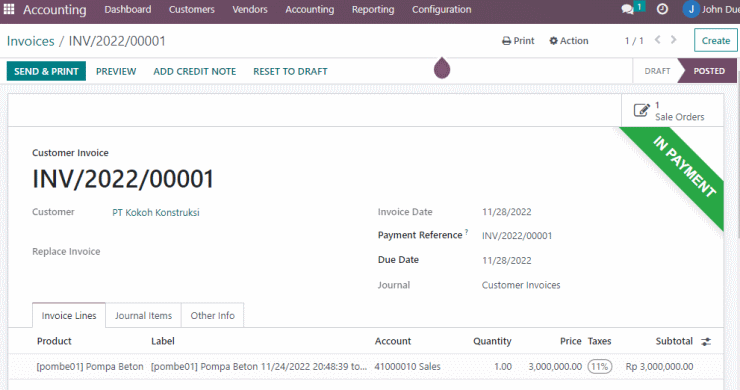
Task: Open the Action gear menu
Action: pyautogui.click(x=569, y=41)
